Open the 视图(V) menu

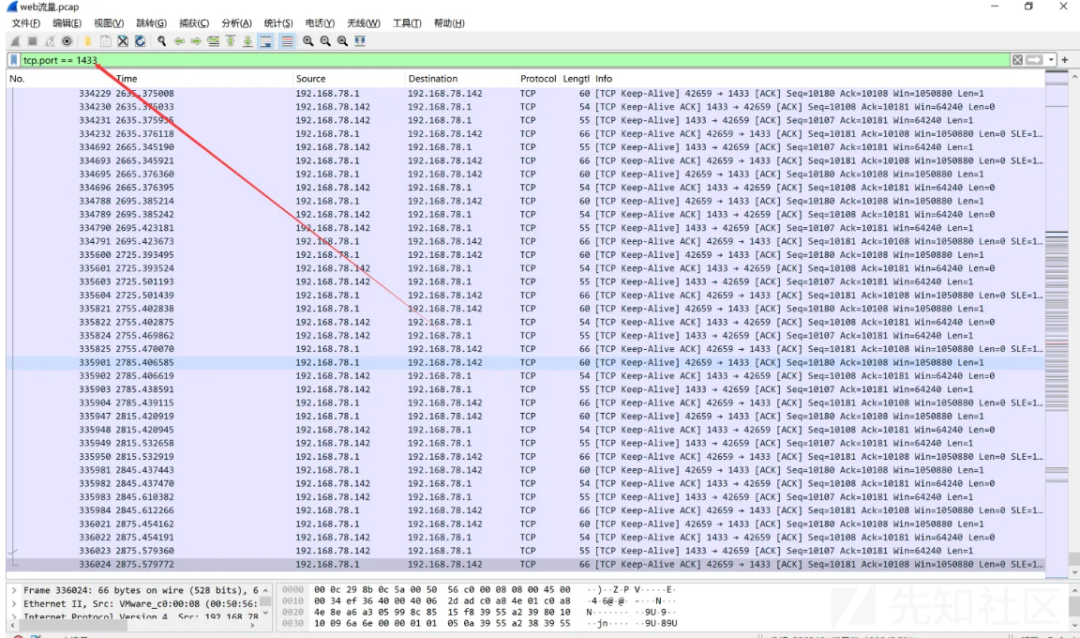coord(109,23)
